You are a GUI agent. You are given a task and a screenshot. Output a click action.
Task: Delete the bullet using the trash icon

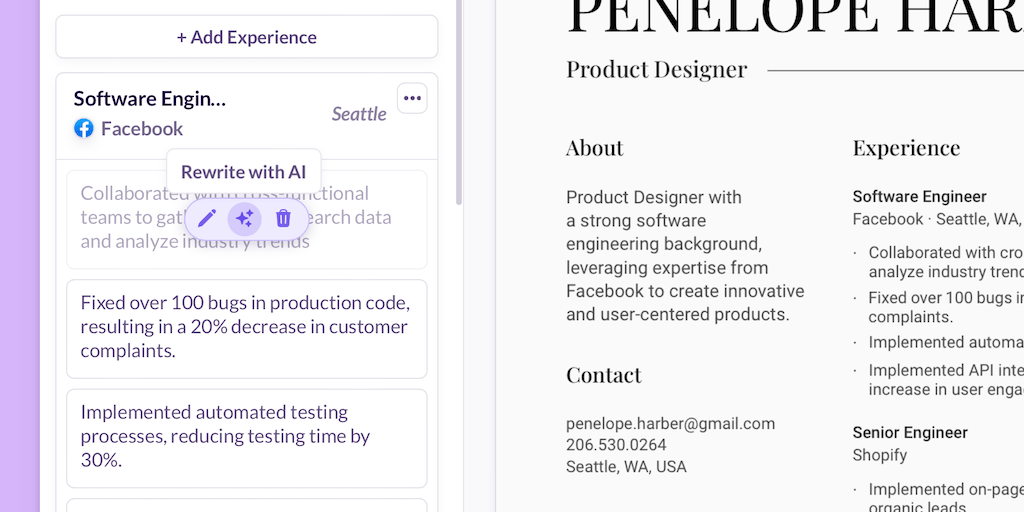click(x=283, y=218)
